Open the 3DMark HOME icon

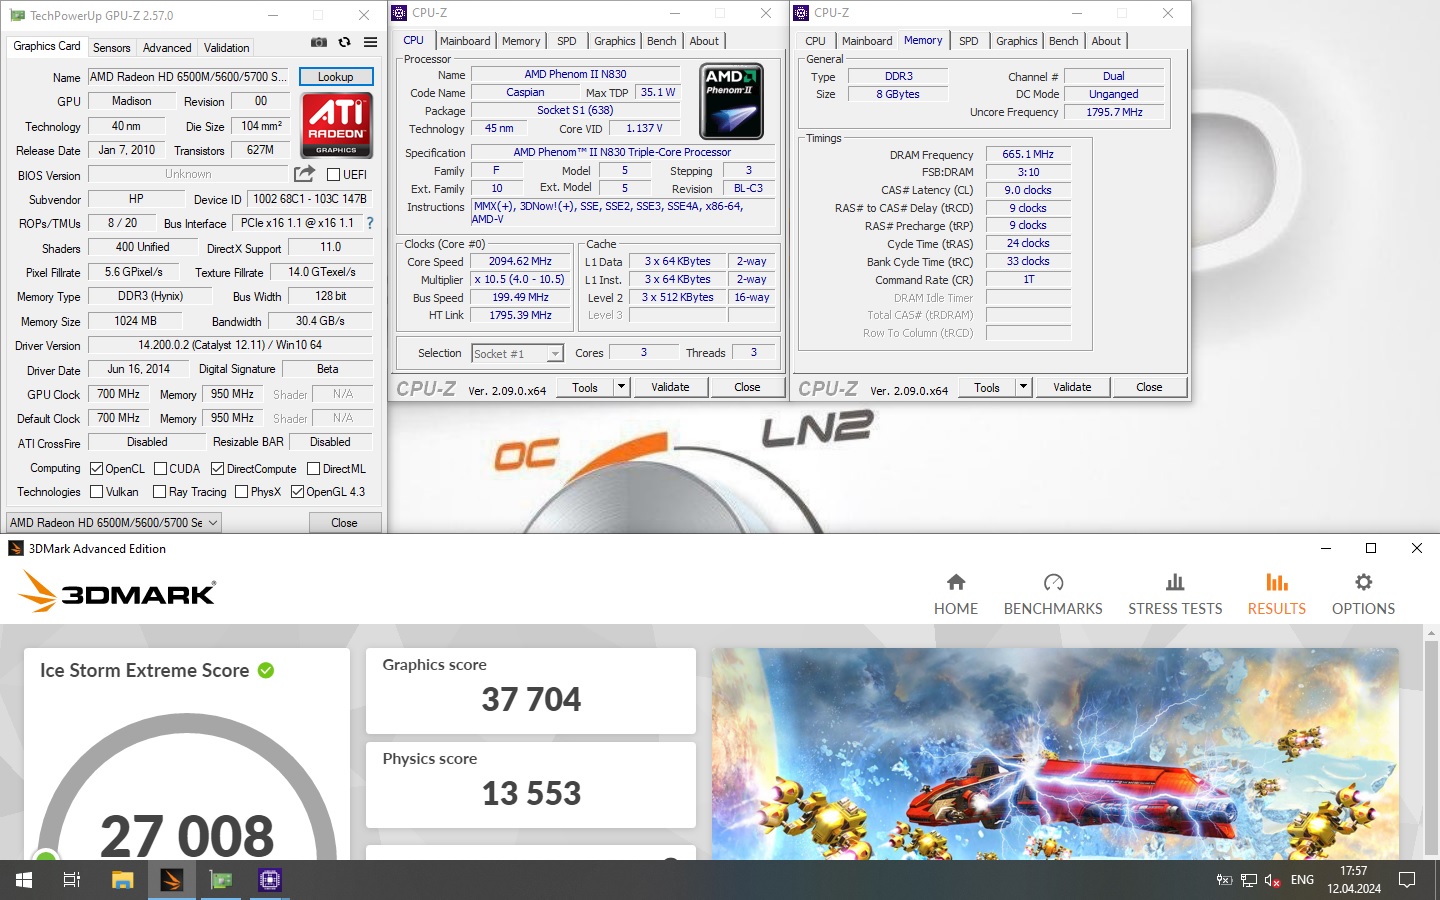tap(956, 582)
